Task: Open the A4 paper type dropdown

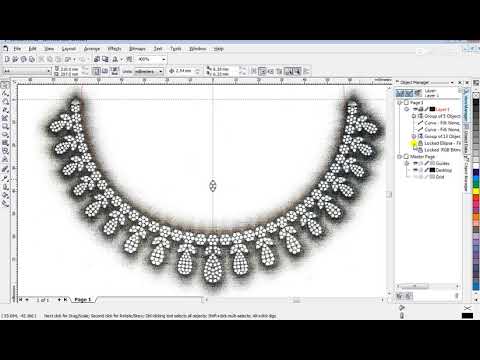Action: pyautogui.click(x=48, y=71)
